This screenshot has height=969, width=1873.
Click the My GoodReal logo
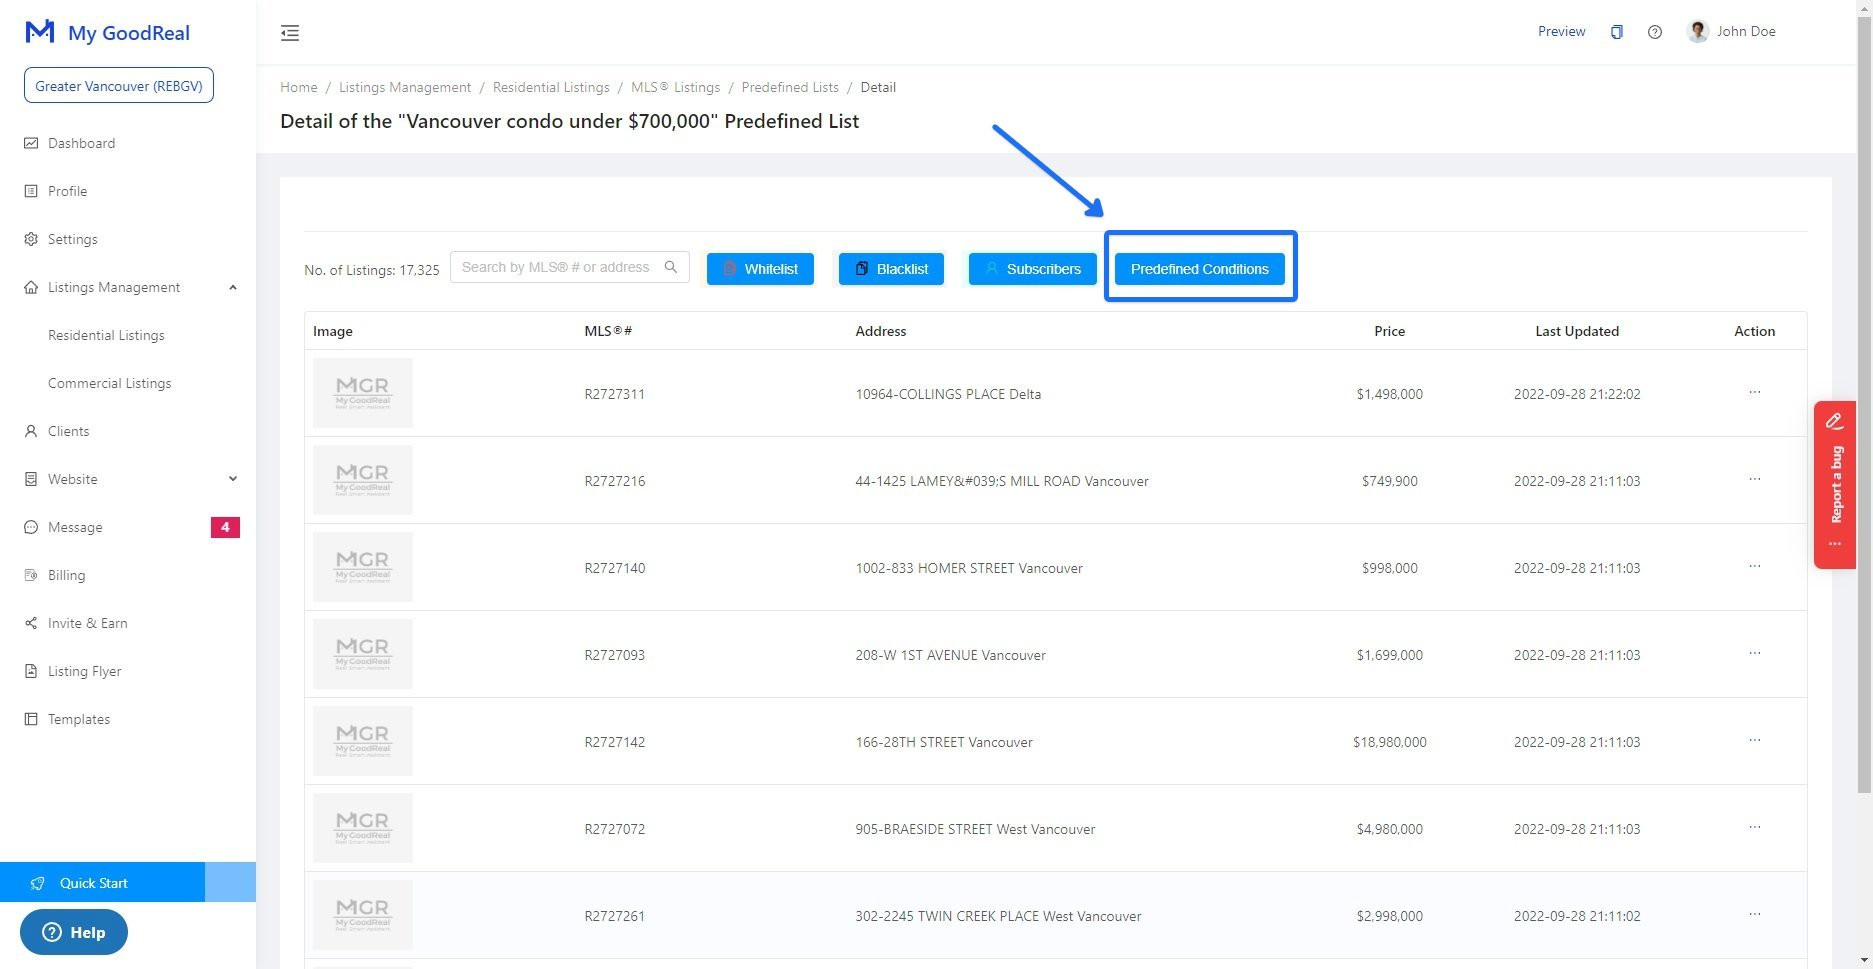[x=107, y=32]
